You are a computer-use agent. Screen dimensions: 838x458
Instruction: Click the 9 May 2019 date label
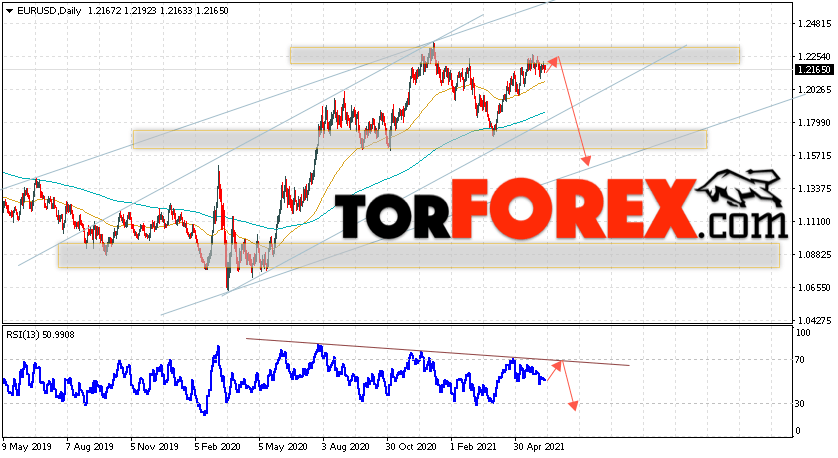[27, 446]
